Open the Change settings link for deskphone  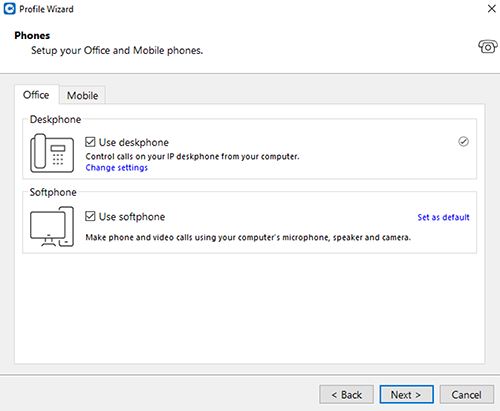click(x=117, y=167)
